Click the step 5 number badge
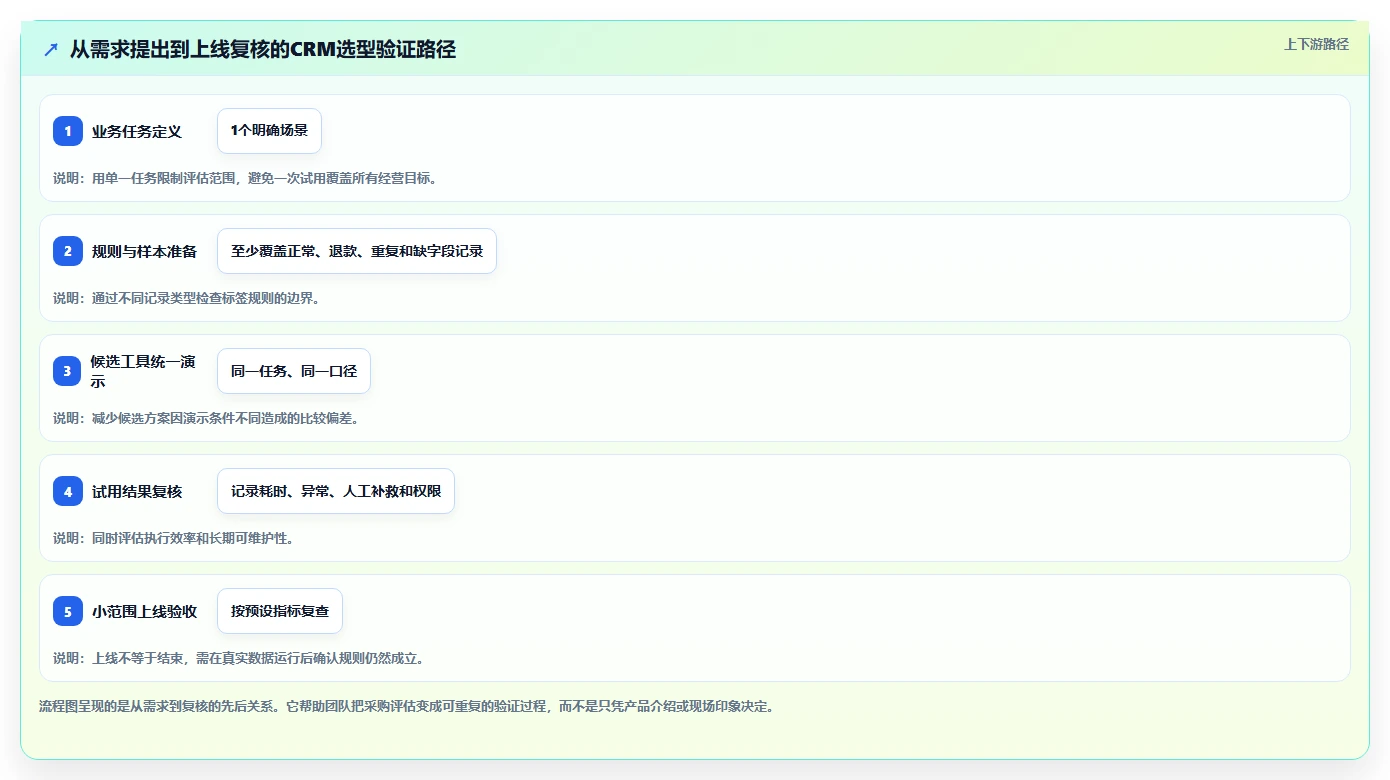Viewport: 1390px width, 780px height. pos(68,611)
